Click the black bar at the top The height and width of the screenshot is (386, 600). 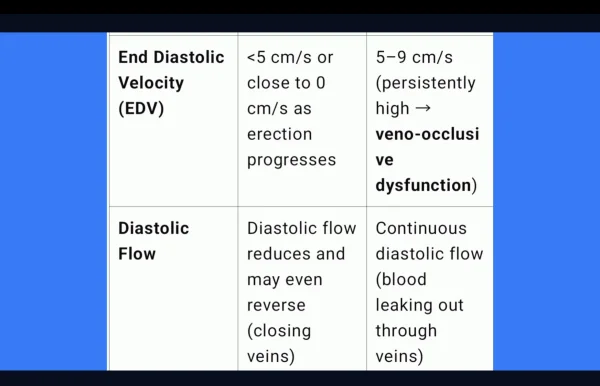pyautogui.click(x=300, y=7)
